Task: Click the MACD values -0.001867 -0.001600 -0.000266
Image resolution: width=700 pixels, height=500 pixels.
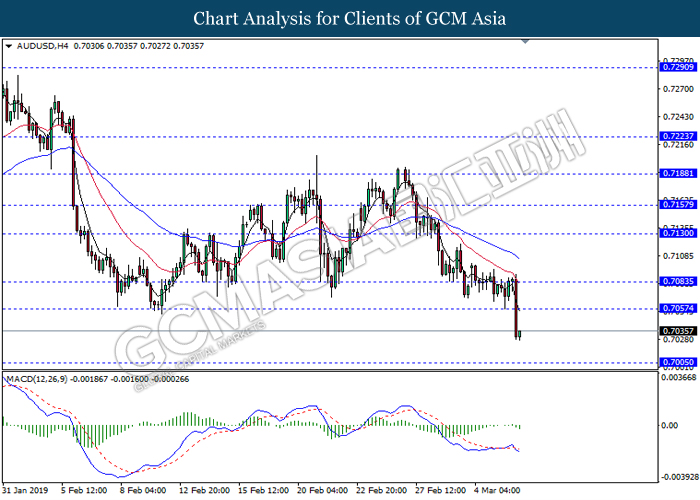Action: (x=130, y=379)
